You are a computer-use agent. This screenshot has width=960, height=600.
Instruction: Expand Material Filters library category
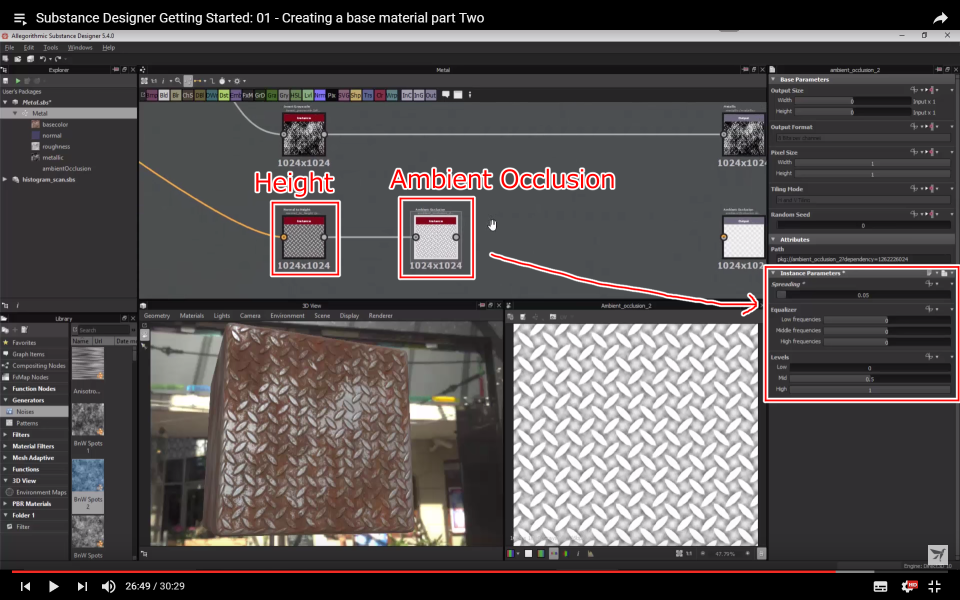6,446
